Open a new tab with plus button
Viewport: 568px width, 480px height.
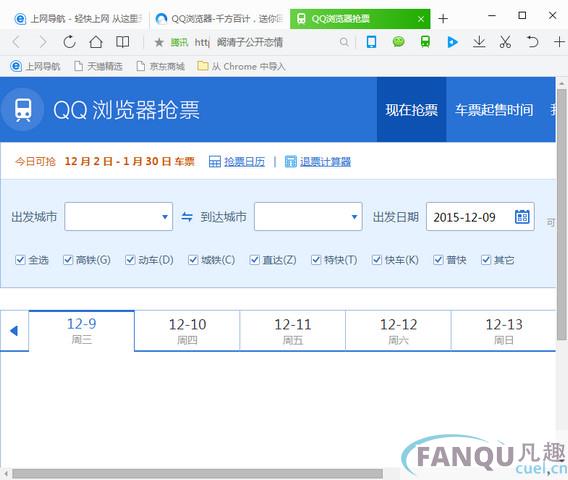click(x=443, y=18)
